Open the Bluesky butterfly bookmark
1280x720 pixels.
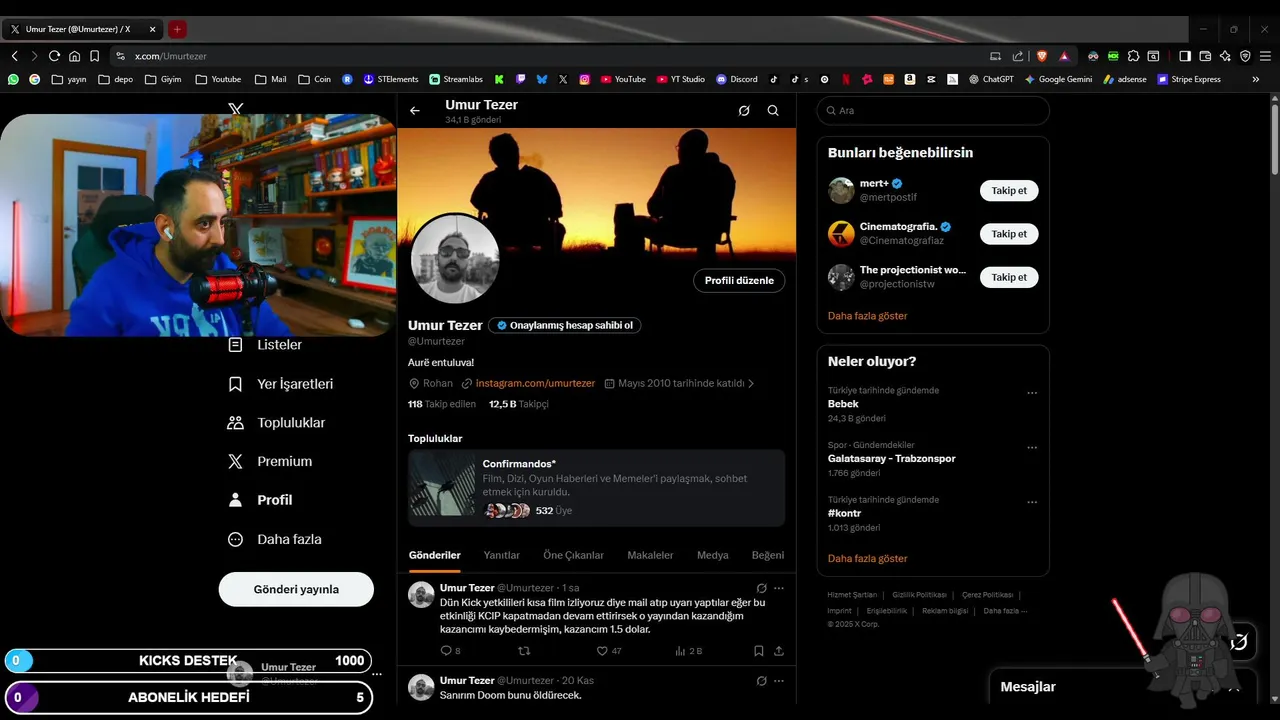pyautogui.click(x=542, y=79)
